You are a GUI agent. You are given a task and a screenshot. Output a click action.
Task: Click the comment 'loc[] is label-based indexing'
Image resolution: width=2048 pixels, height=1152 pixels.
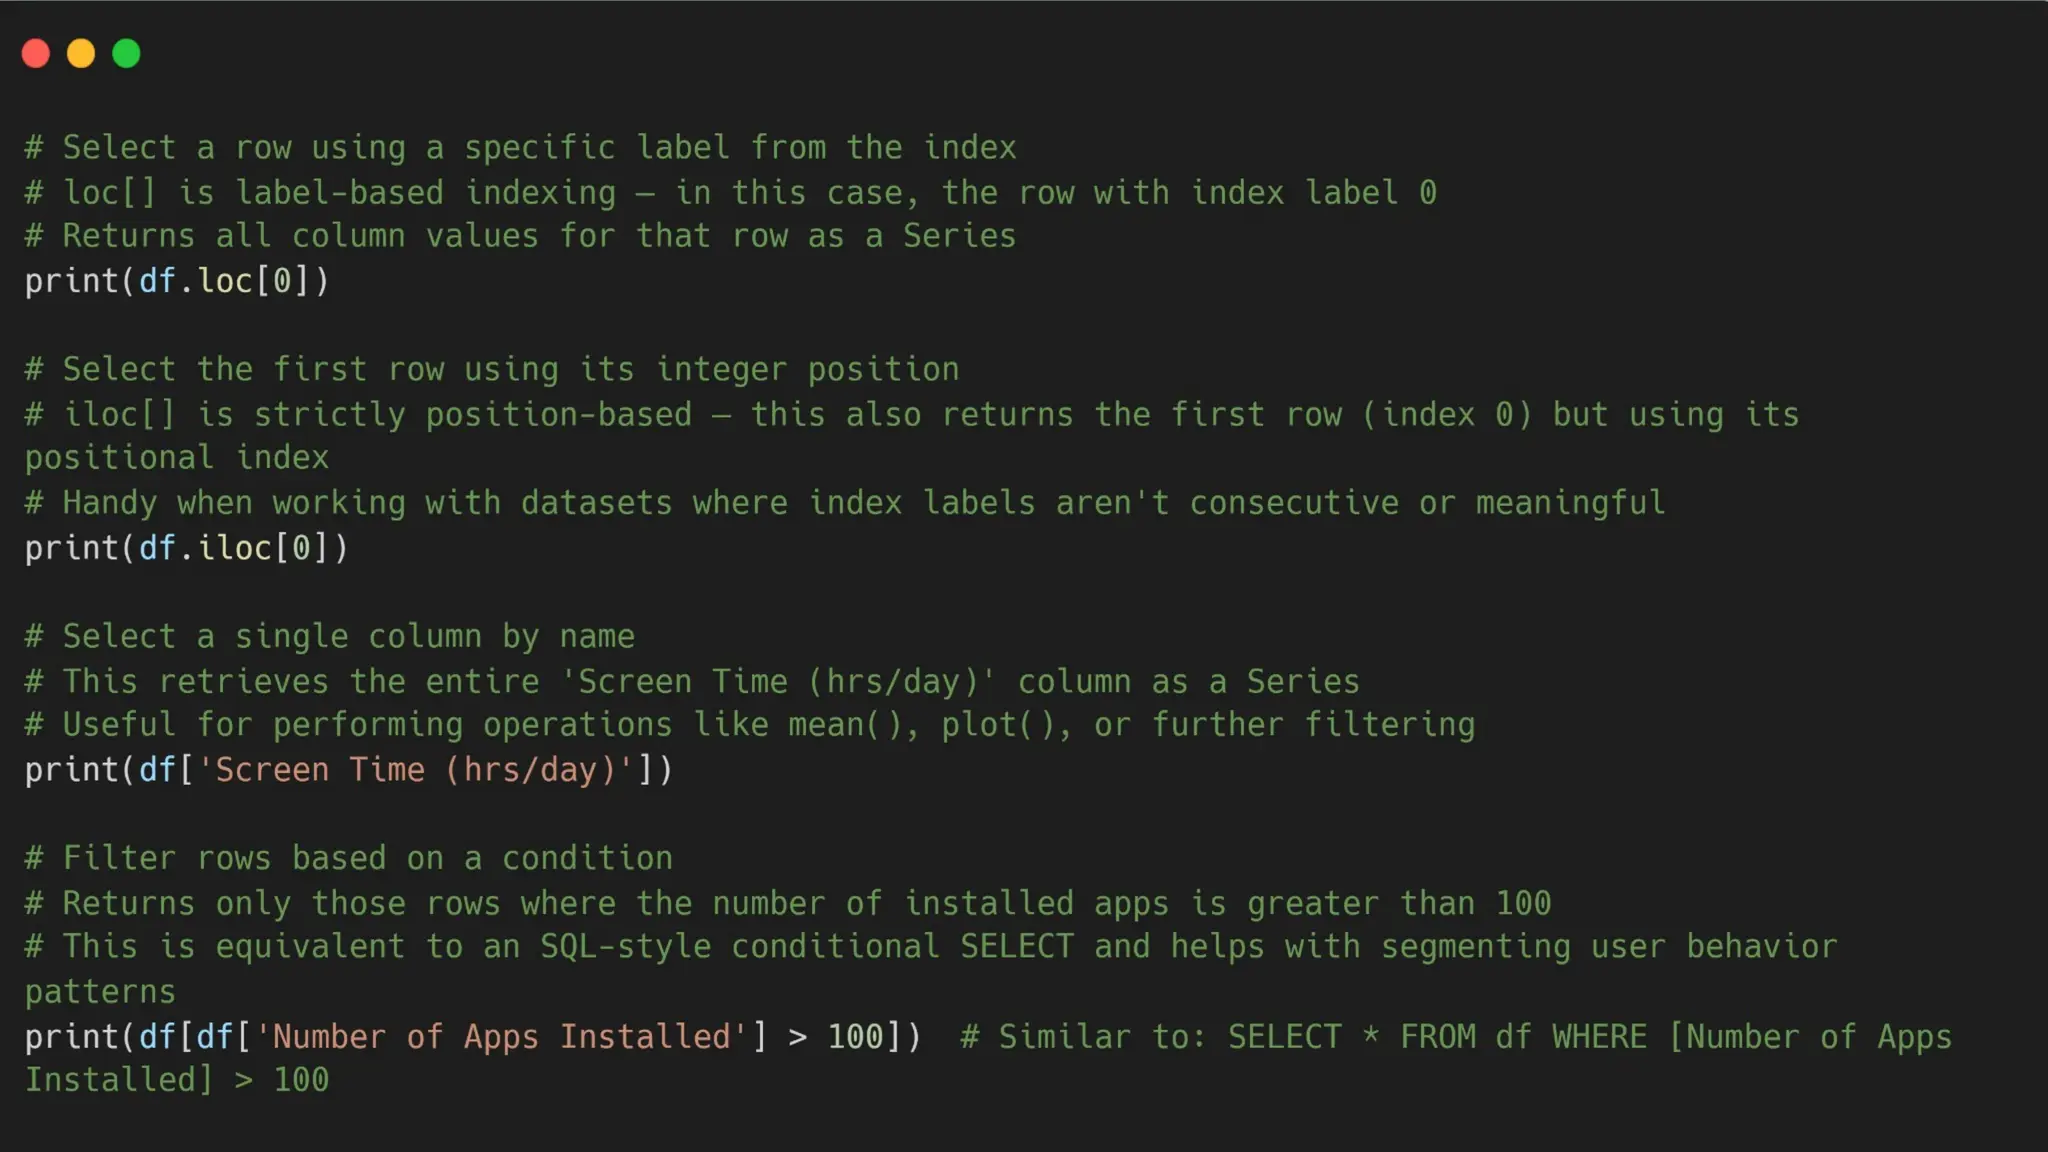coord(731,192)
